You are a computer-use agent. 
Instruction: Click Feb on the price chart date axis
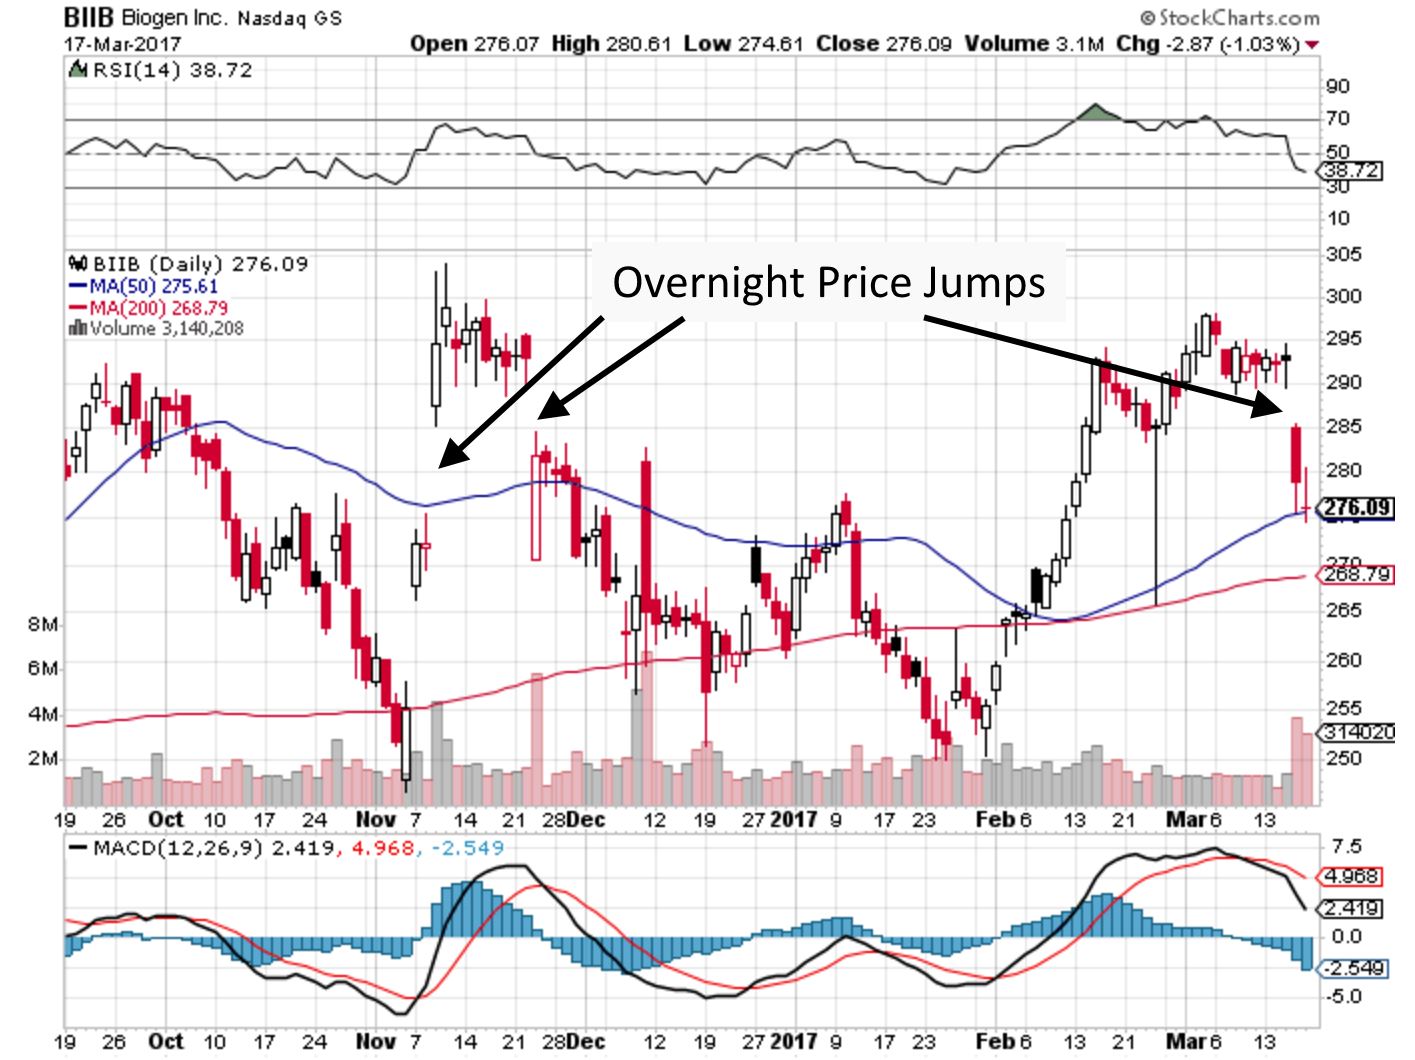996,820
